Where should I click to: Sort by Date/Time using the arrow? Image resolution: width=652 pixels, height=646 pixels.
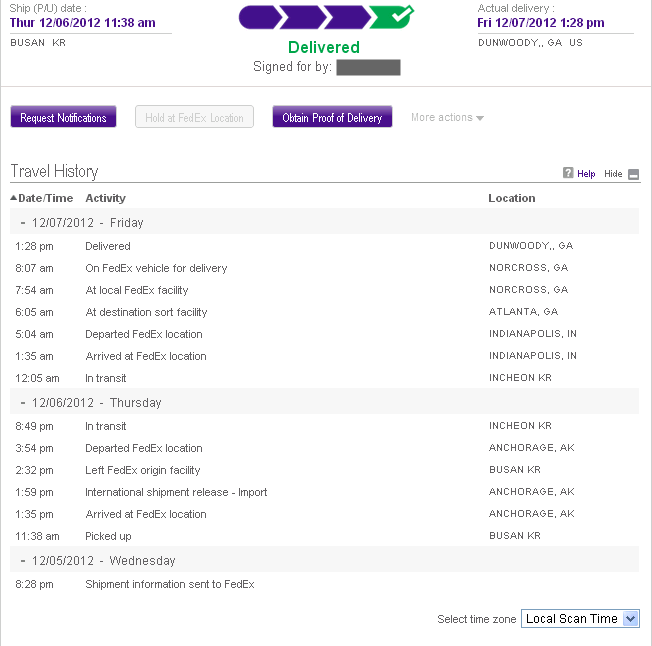[x=14, y=198]
